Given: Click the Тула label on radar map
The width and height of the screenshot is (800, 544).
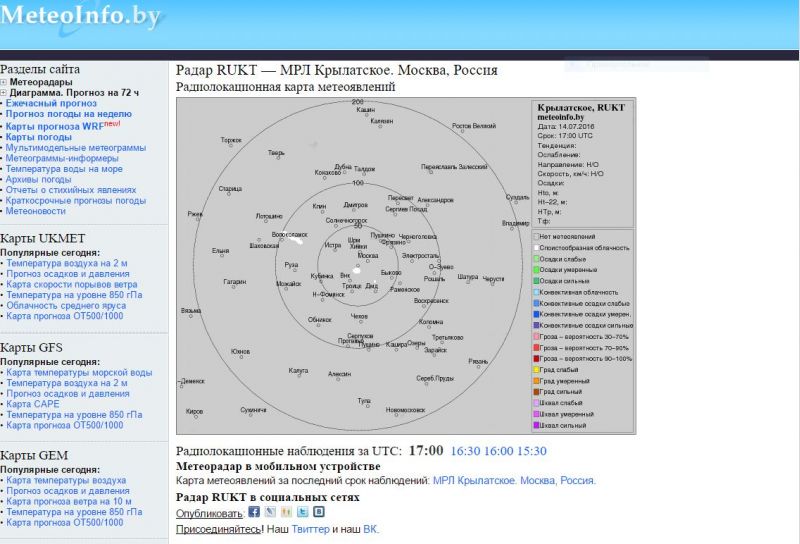Looking at the screenshot, I should coord(364,401).
